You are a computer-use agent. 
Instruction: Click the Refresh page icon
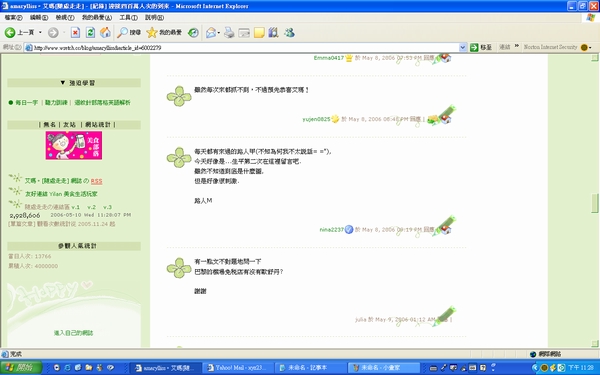[x=90, y=33]
